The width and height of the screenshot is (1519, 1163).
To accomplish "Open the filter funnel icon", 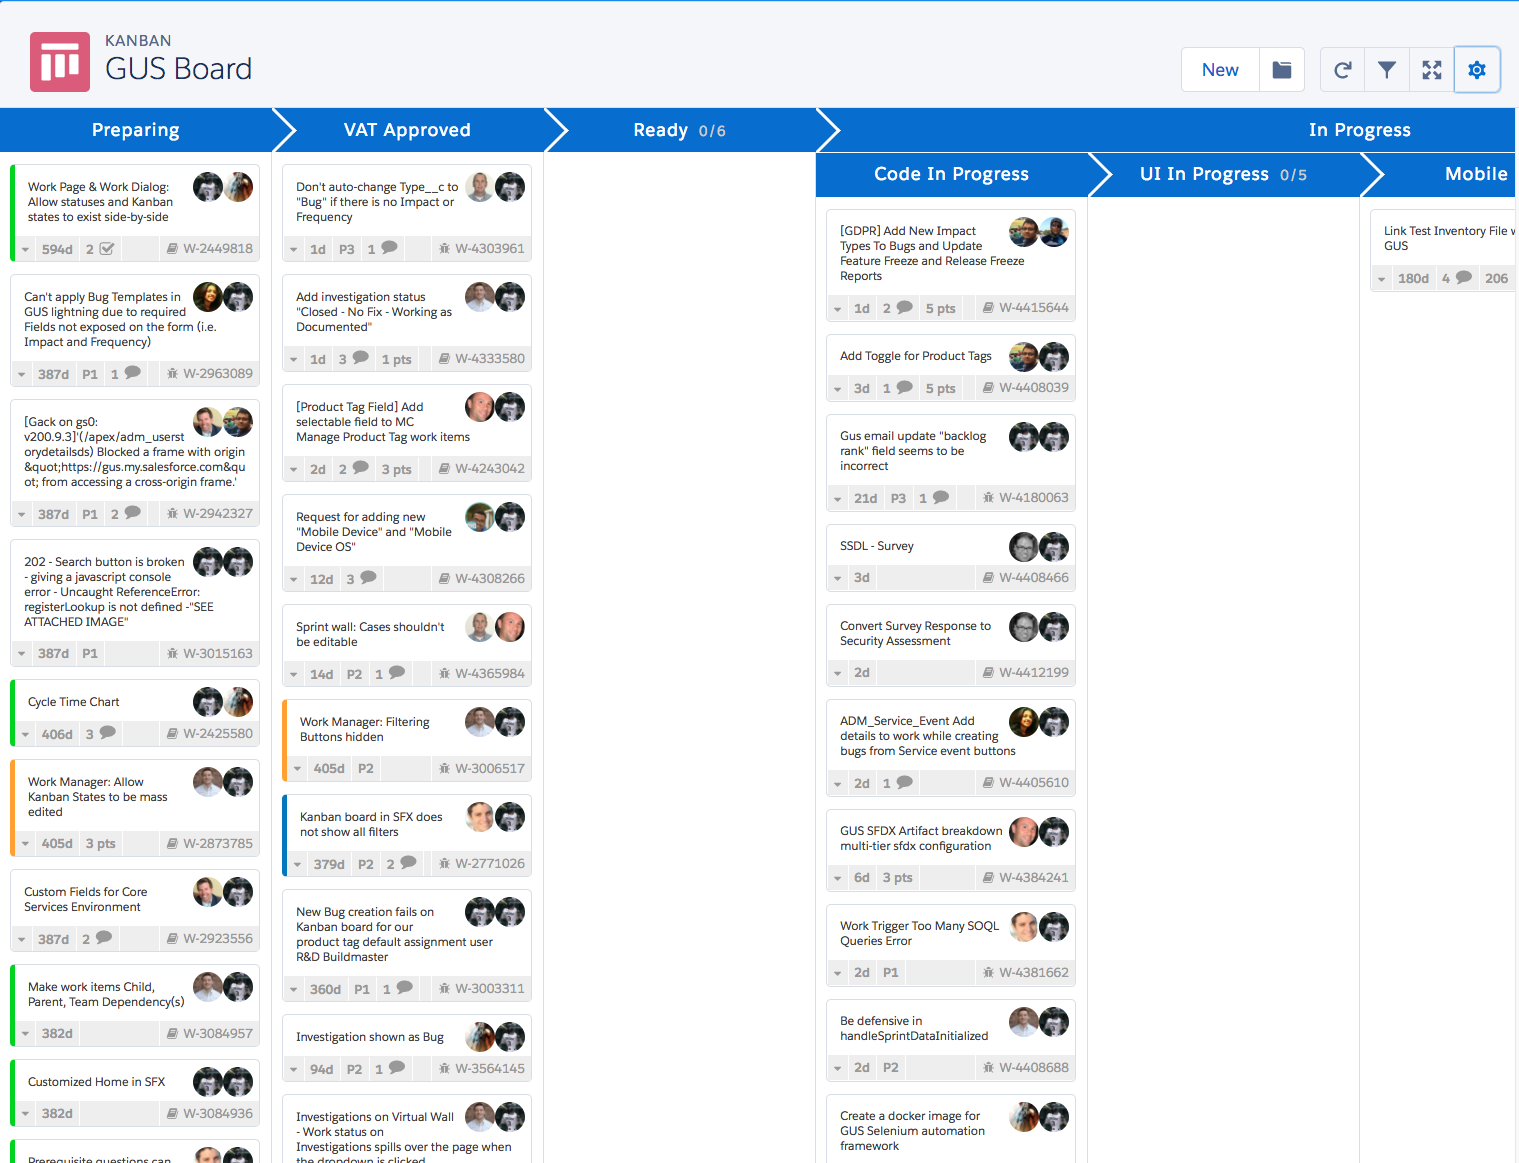I will [x=1387, y=70].
